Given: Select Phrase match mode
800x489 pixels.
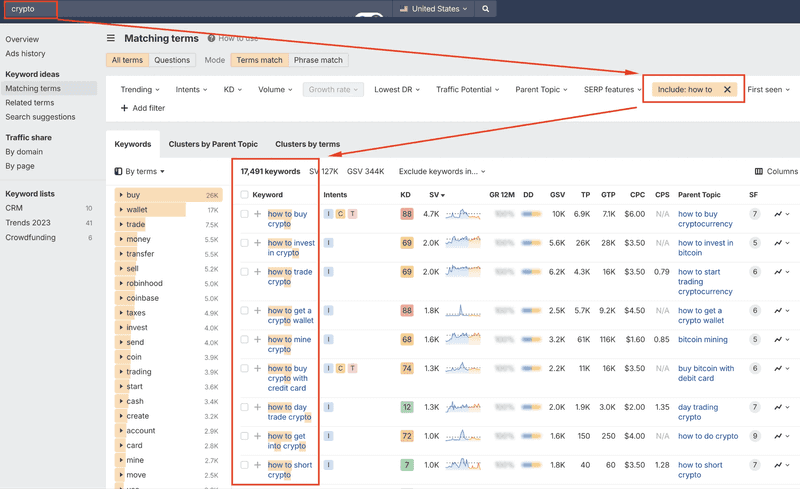Looking at the screenshot, I should [x=318, y=60].
